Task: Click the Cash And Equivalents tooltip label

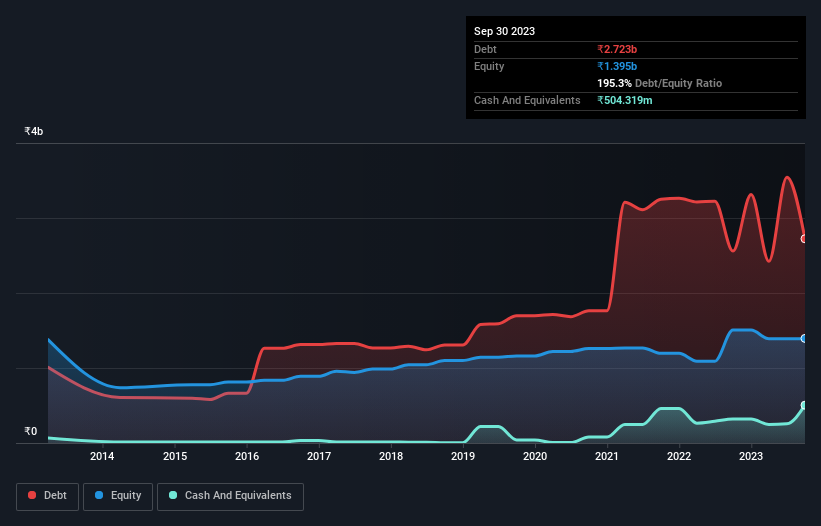Action: [527, 100]
